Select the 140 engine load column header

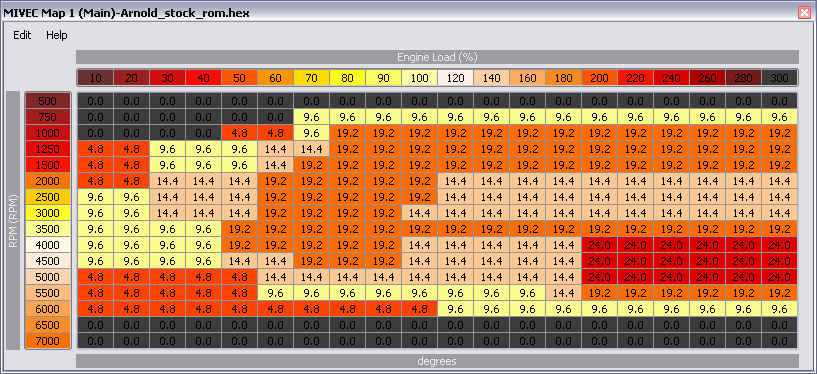(x=491, y=78)
